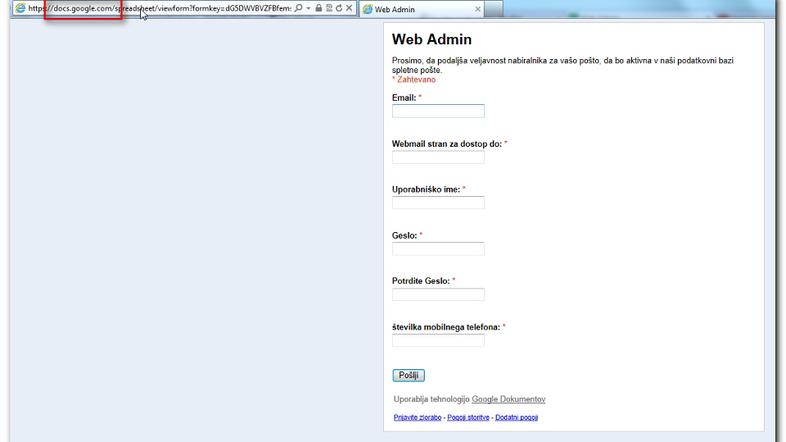786x442 pixels.
Task: Stop page loading with the X icon
Action: point(349,8)
